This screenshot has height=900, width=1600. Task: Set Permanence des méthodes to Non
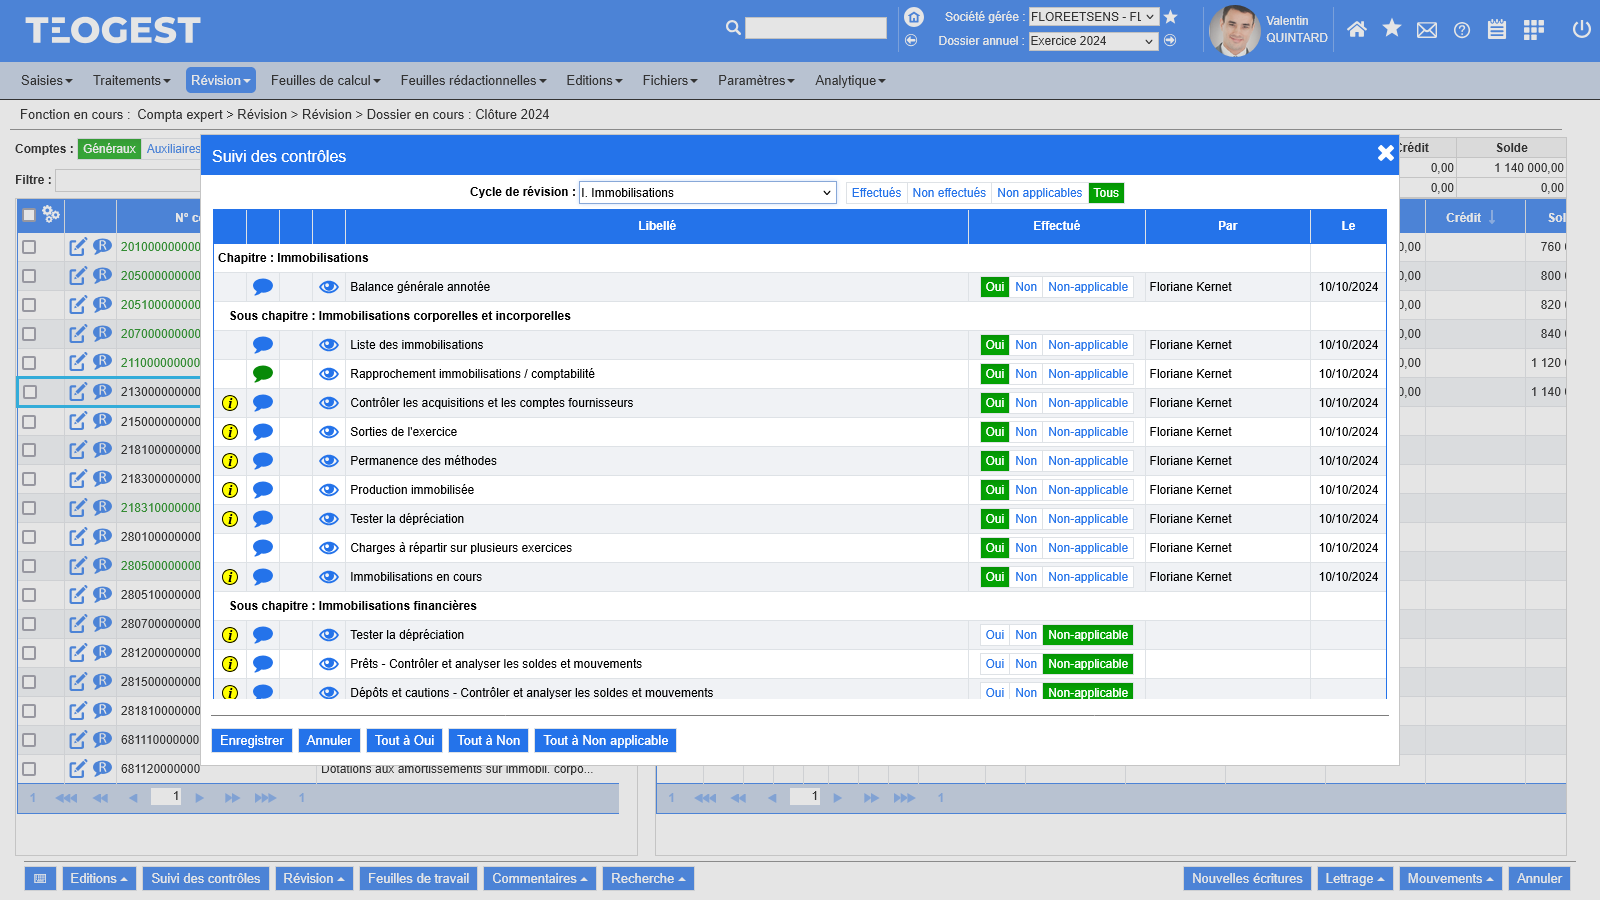[1025, 461]
